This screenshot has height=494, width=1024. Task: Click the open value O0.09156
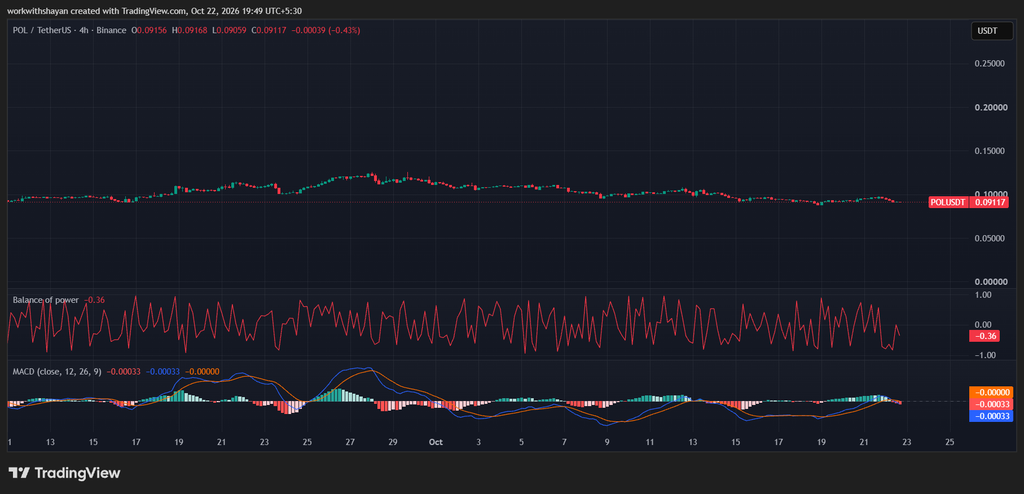point(150,31)
